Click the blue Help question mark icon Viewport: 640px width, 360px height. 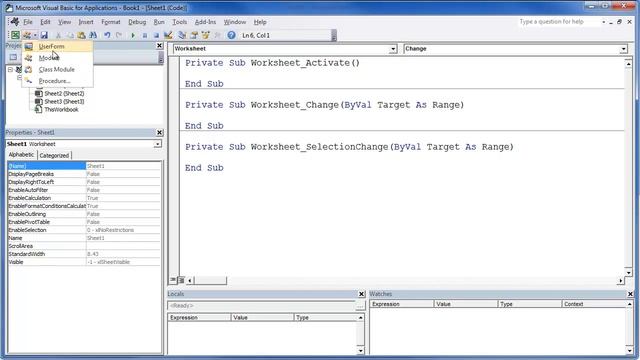coord(231,36)
